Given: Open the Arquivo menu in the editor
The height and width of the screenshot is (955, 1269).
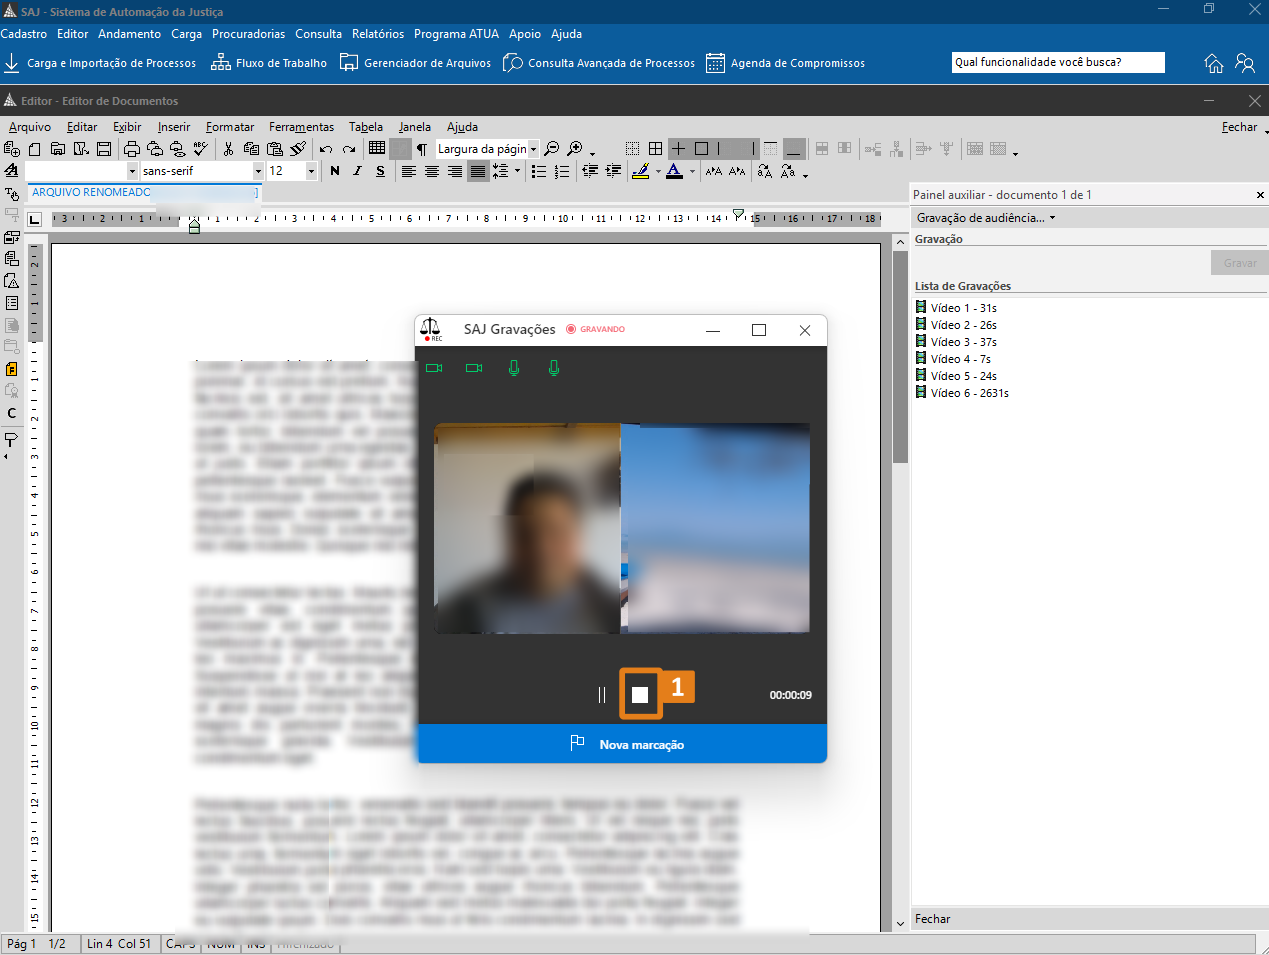Looking at the screenshot, I should 30,127.
